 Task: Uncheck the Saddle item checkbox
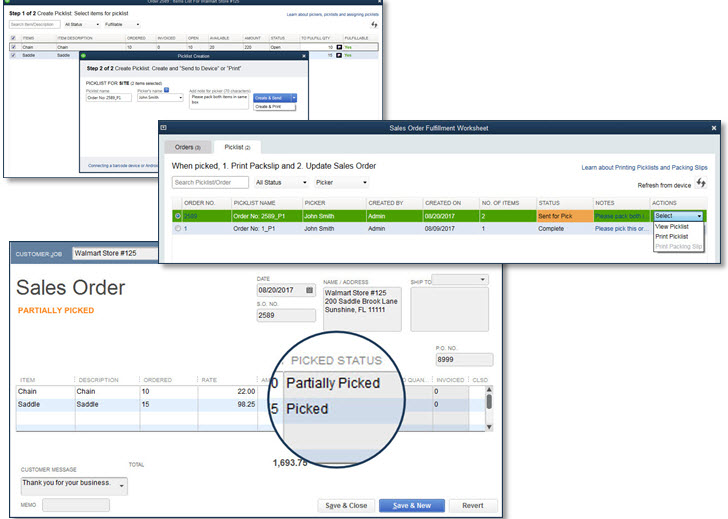pyautogui.click(x=13, y=55)
